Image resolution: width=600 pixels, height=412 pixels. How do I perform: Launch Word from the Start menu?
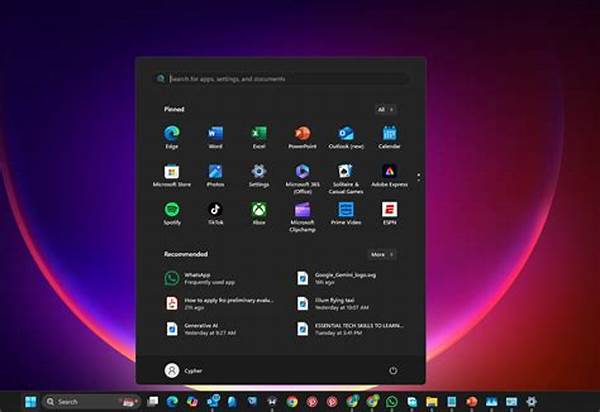tap(215, 137)
